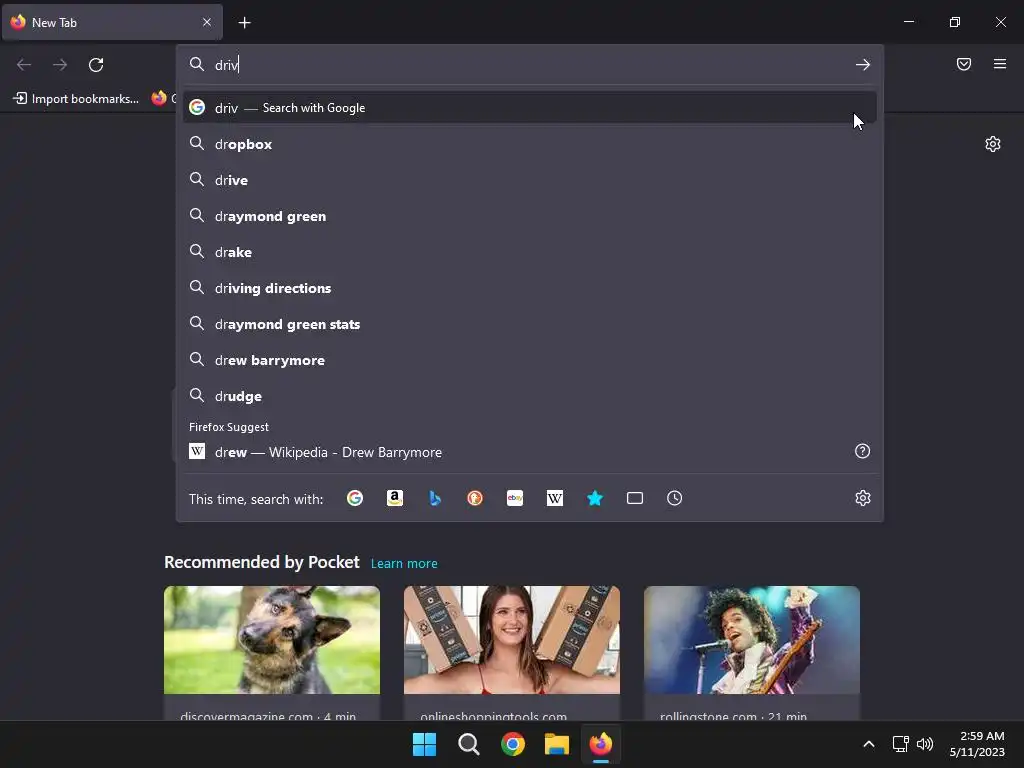Viewport: 1024px width, 768px height.
Task: Select drive suggestion
Action: point(530,180)
